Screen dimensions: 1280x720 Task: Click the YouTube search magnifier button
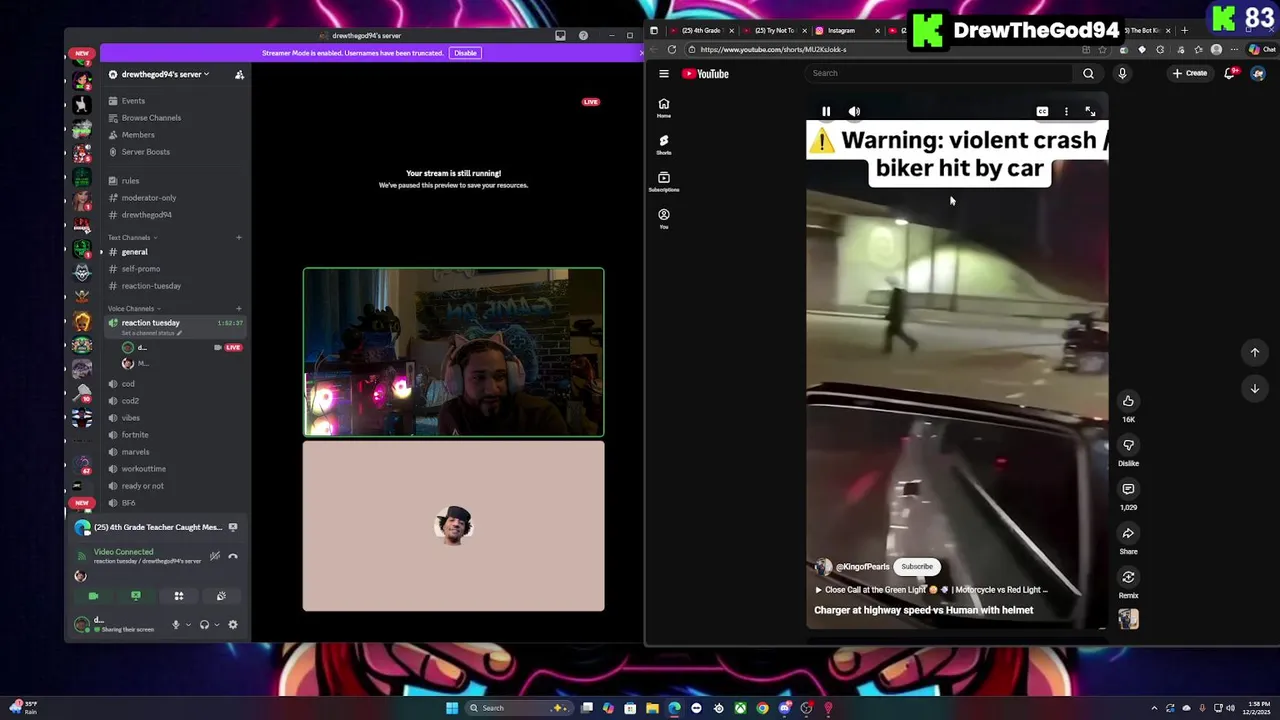point(1088,73)
